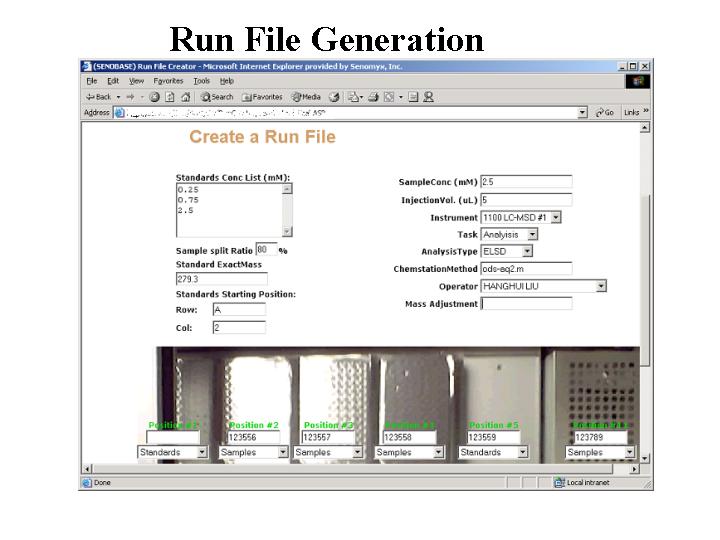The height and width of the screenshot is (540, 720).
Task: Click the History icon
Action: [x=334, y=97]
